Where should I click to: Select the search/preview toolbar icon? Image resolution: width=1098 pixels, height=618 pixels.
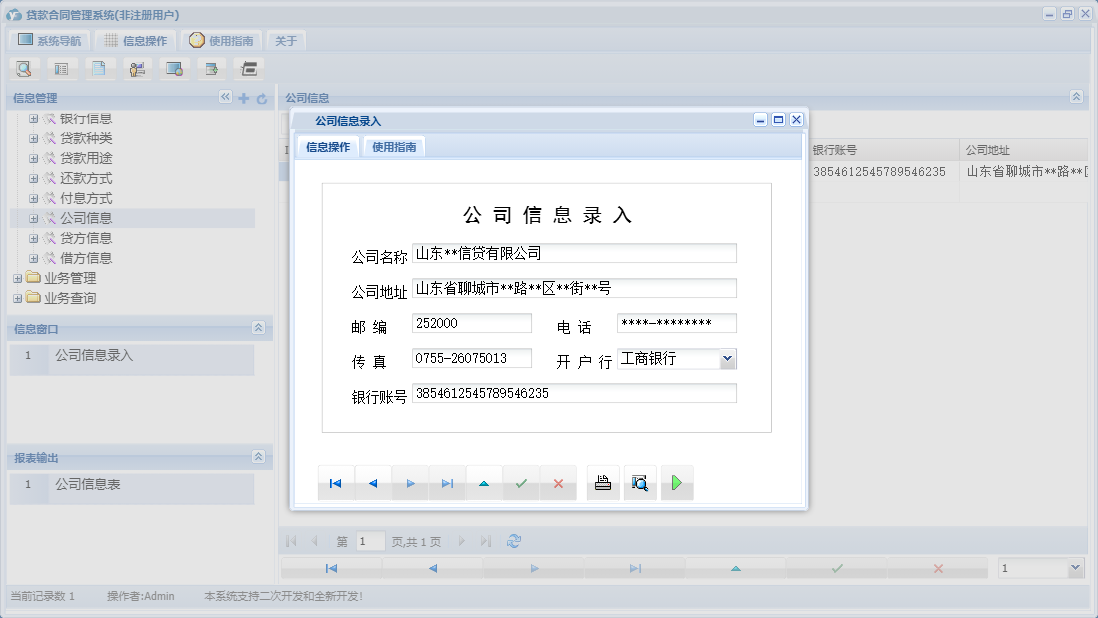click(24, 68)
